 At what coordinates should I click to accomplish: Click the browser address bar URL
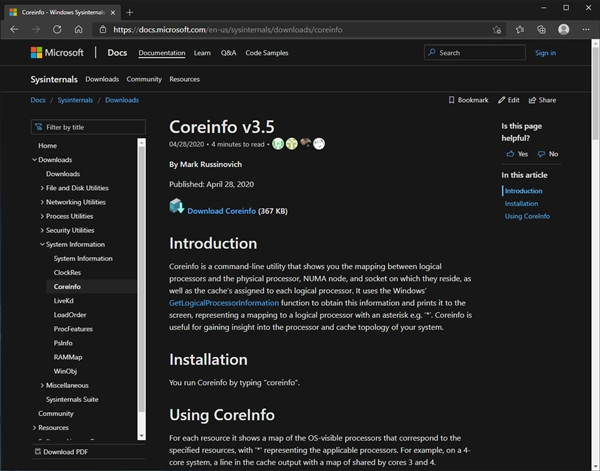tap(228, 29)
